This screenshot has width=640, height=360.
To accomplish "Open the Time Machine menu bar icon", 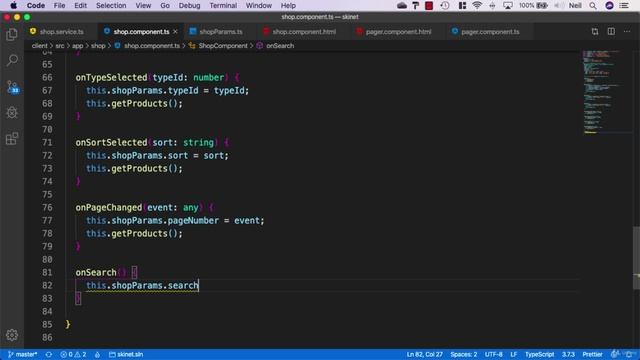I will click(x=445, y=5).
